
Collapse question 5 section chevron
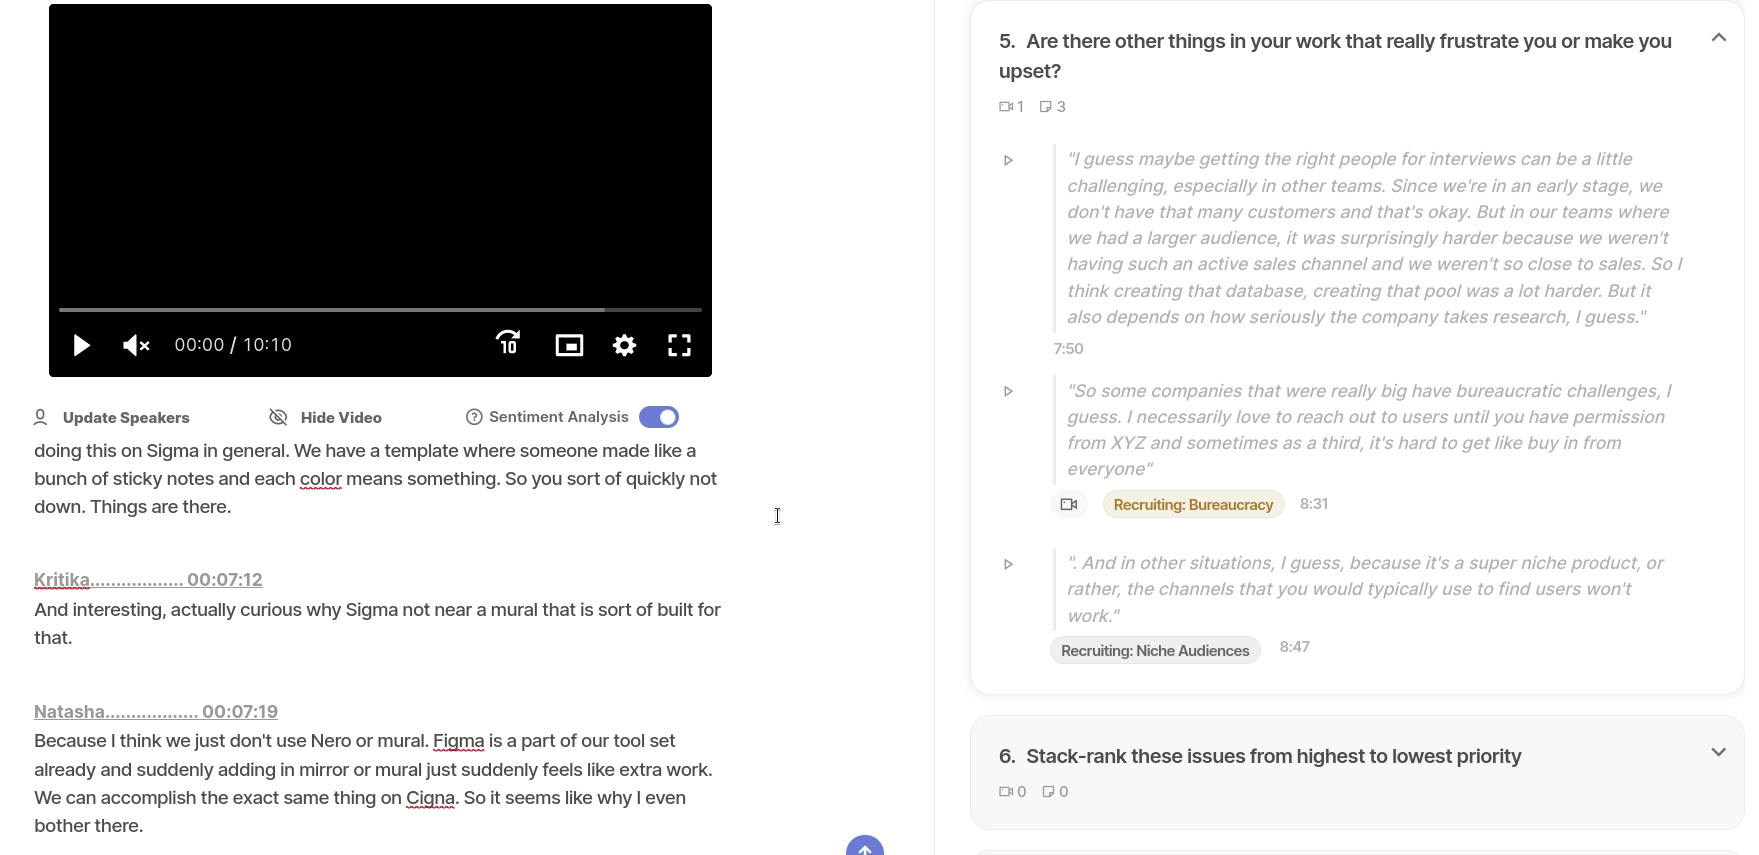pos(1719,38)
